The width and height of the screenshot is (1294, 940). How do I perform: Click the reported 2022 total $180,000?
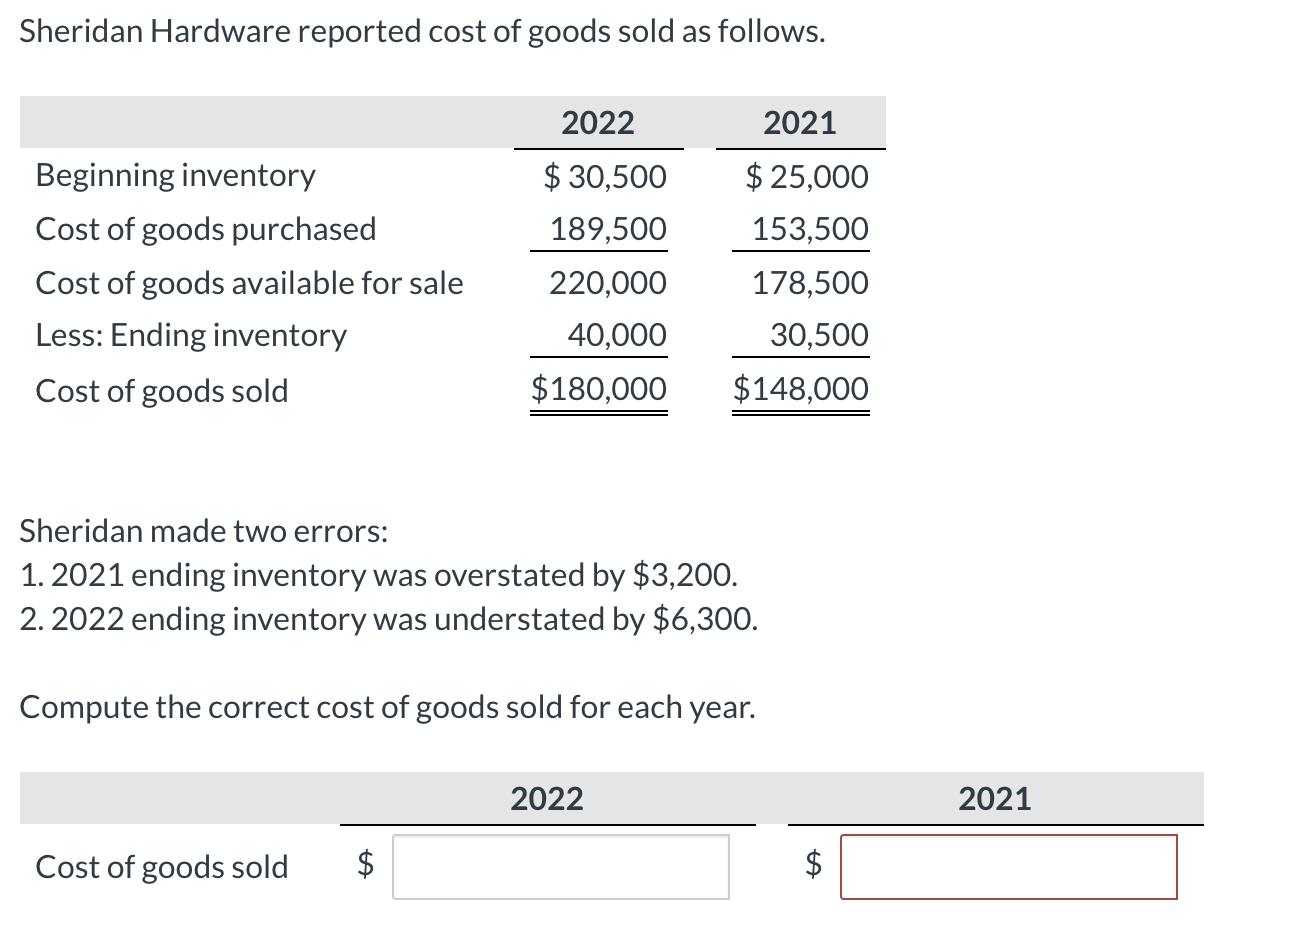(599, 389)
